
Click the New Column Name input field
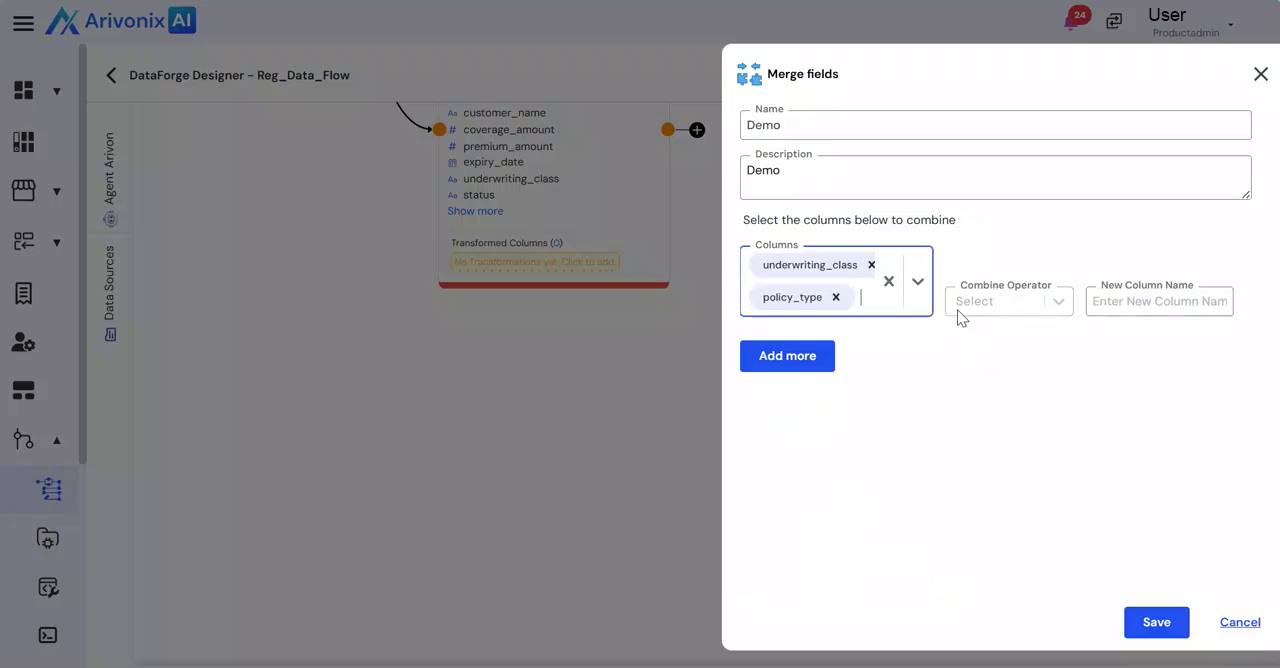point(1159,301)
